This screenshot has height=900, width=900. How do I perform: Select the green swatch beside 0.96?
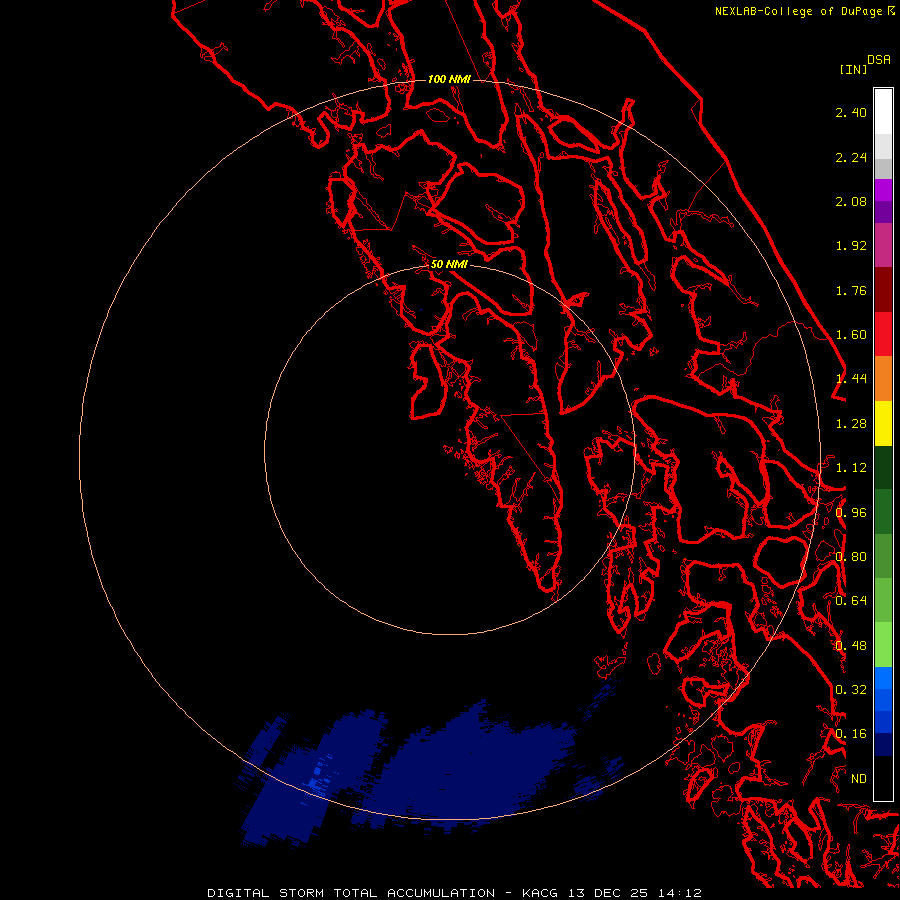pos(883,511)
